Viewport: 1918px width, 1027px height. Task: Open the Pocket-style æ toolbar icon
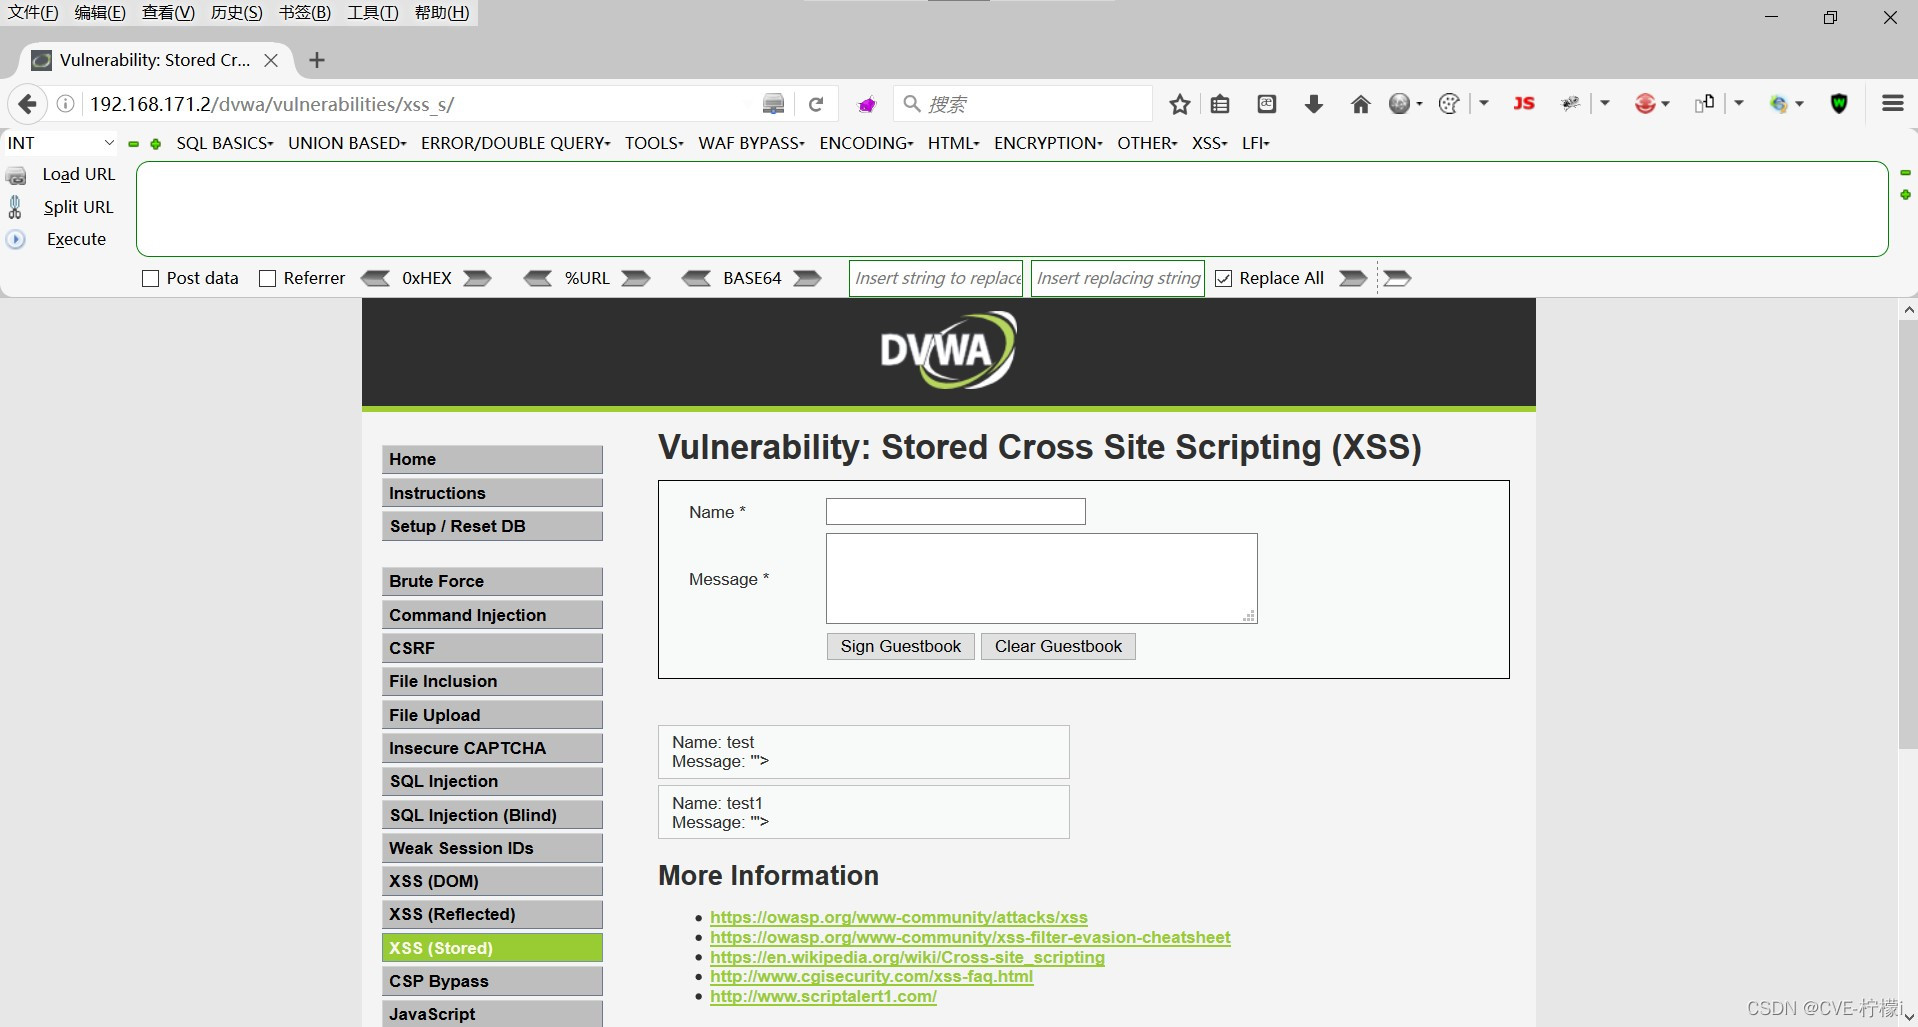click(1267, 104)
